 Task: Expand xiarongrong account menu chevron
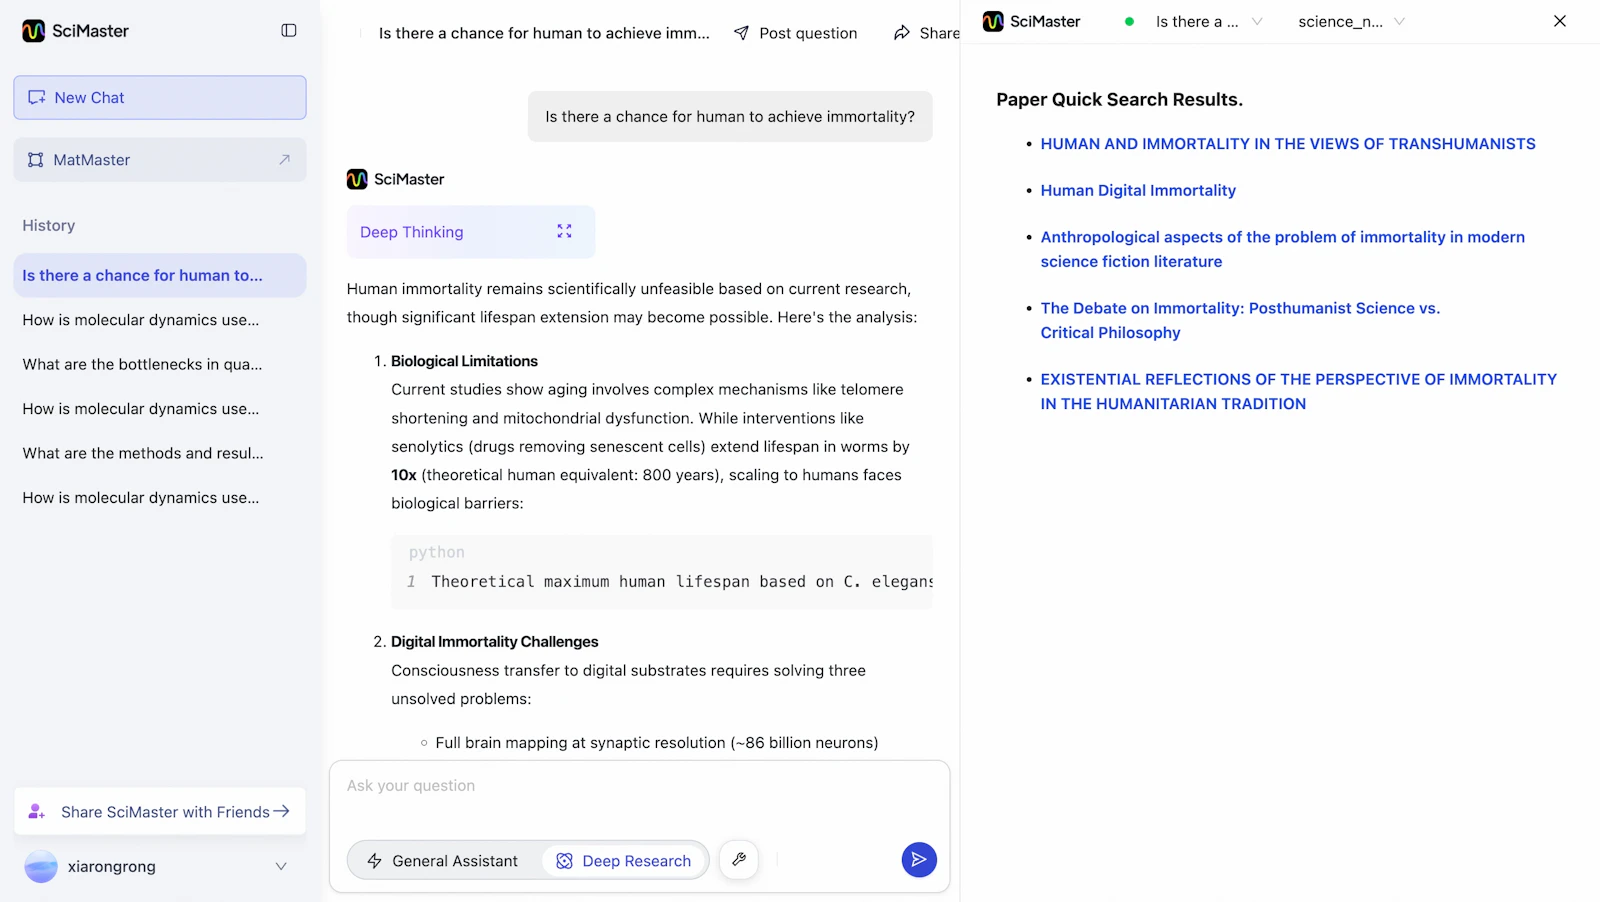click(281, 867)
